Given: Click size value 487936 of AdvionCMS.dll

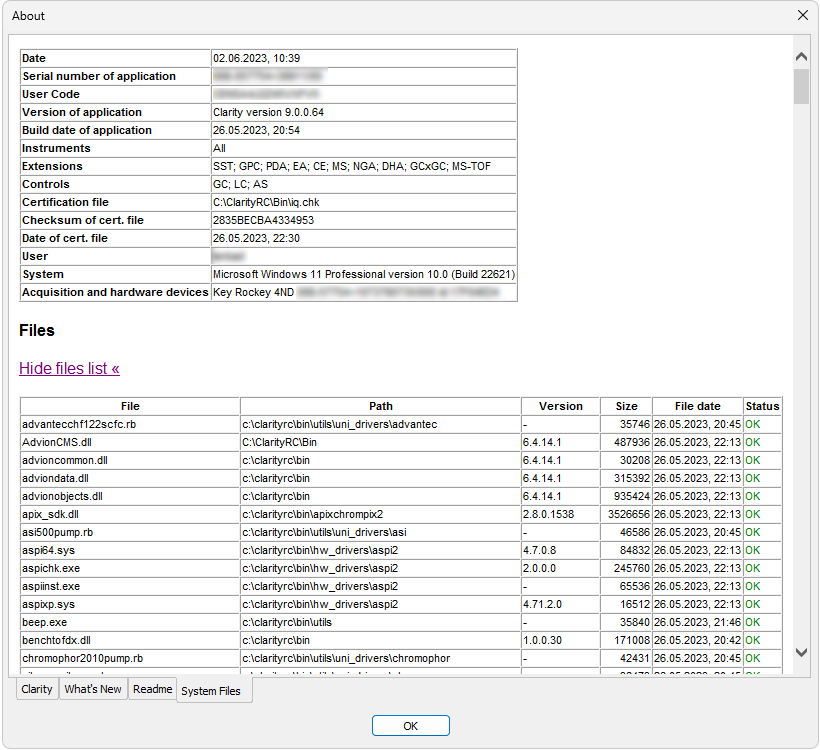Looking at the screenshot, I should point(632,442).
